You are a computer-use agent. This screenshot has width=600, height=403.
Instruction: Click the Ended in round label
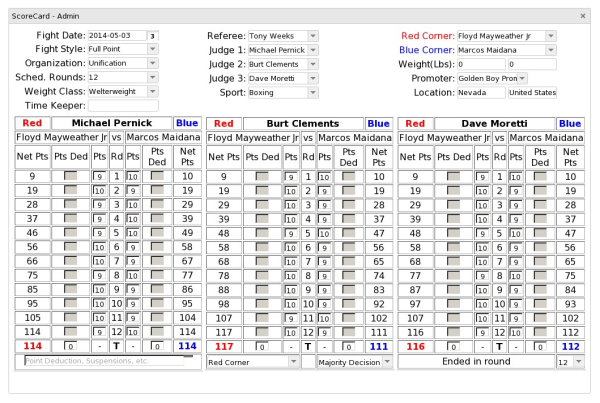click(x=476, y=361)
